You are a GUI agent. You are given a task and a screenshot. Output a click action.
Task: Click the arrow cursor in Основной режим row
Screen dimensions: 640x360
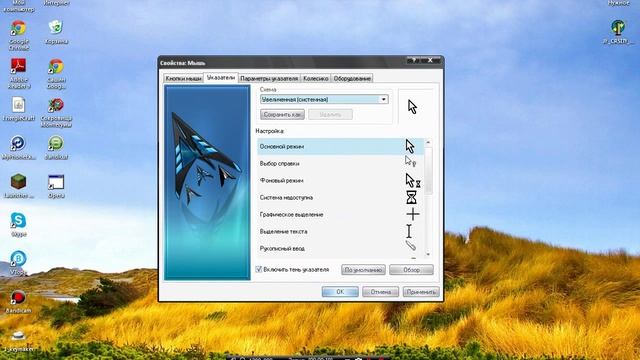point(410,146)
